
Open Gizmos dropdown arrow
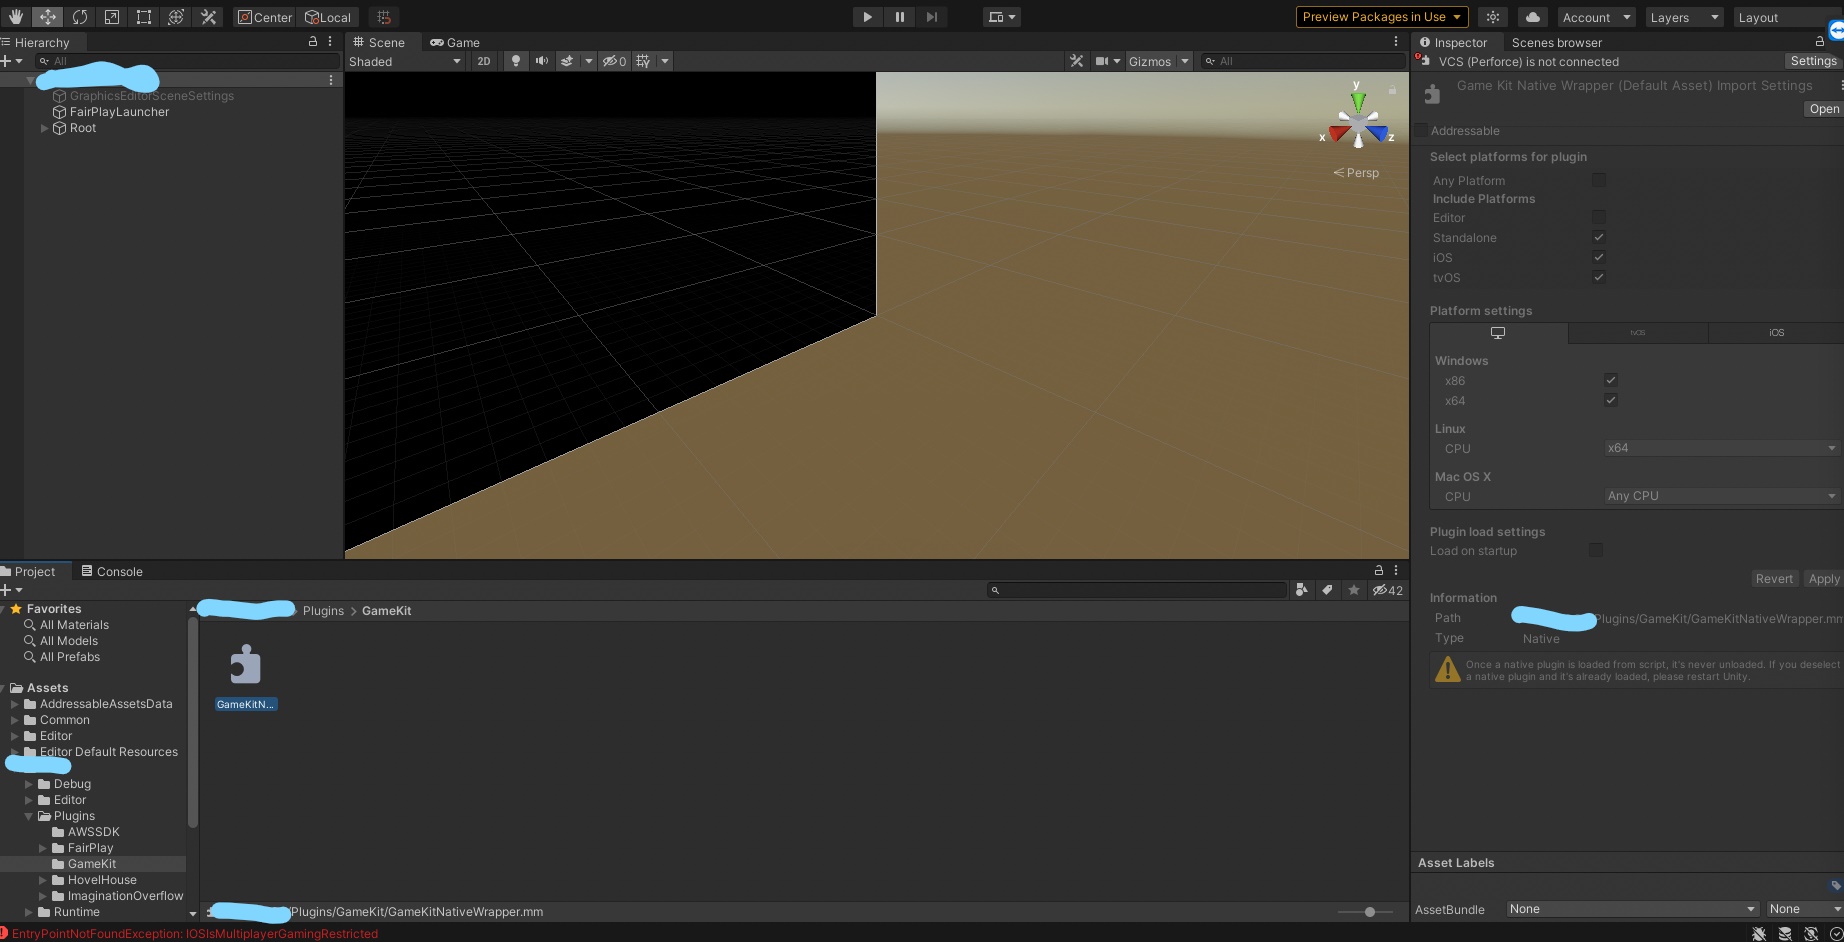pos(1185,61)
